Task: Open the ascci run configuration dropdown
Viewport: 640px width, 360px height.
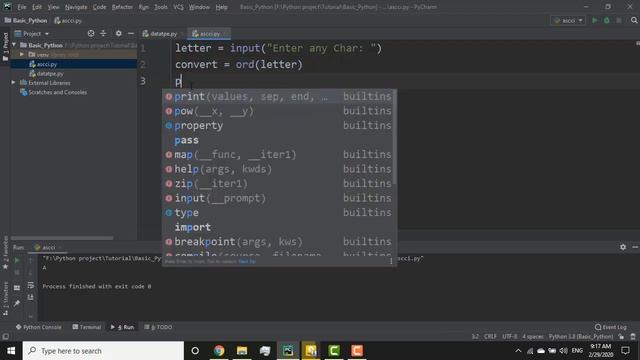Action: [x=568, y=20]
